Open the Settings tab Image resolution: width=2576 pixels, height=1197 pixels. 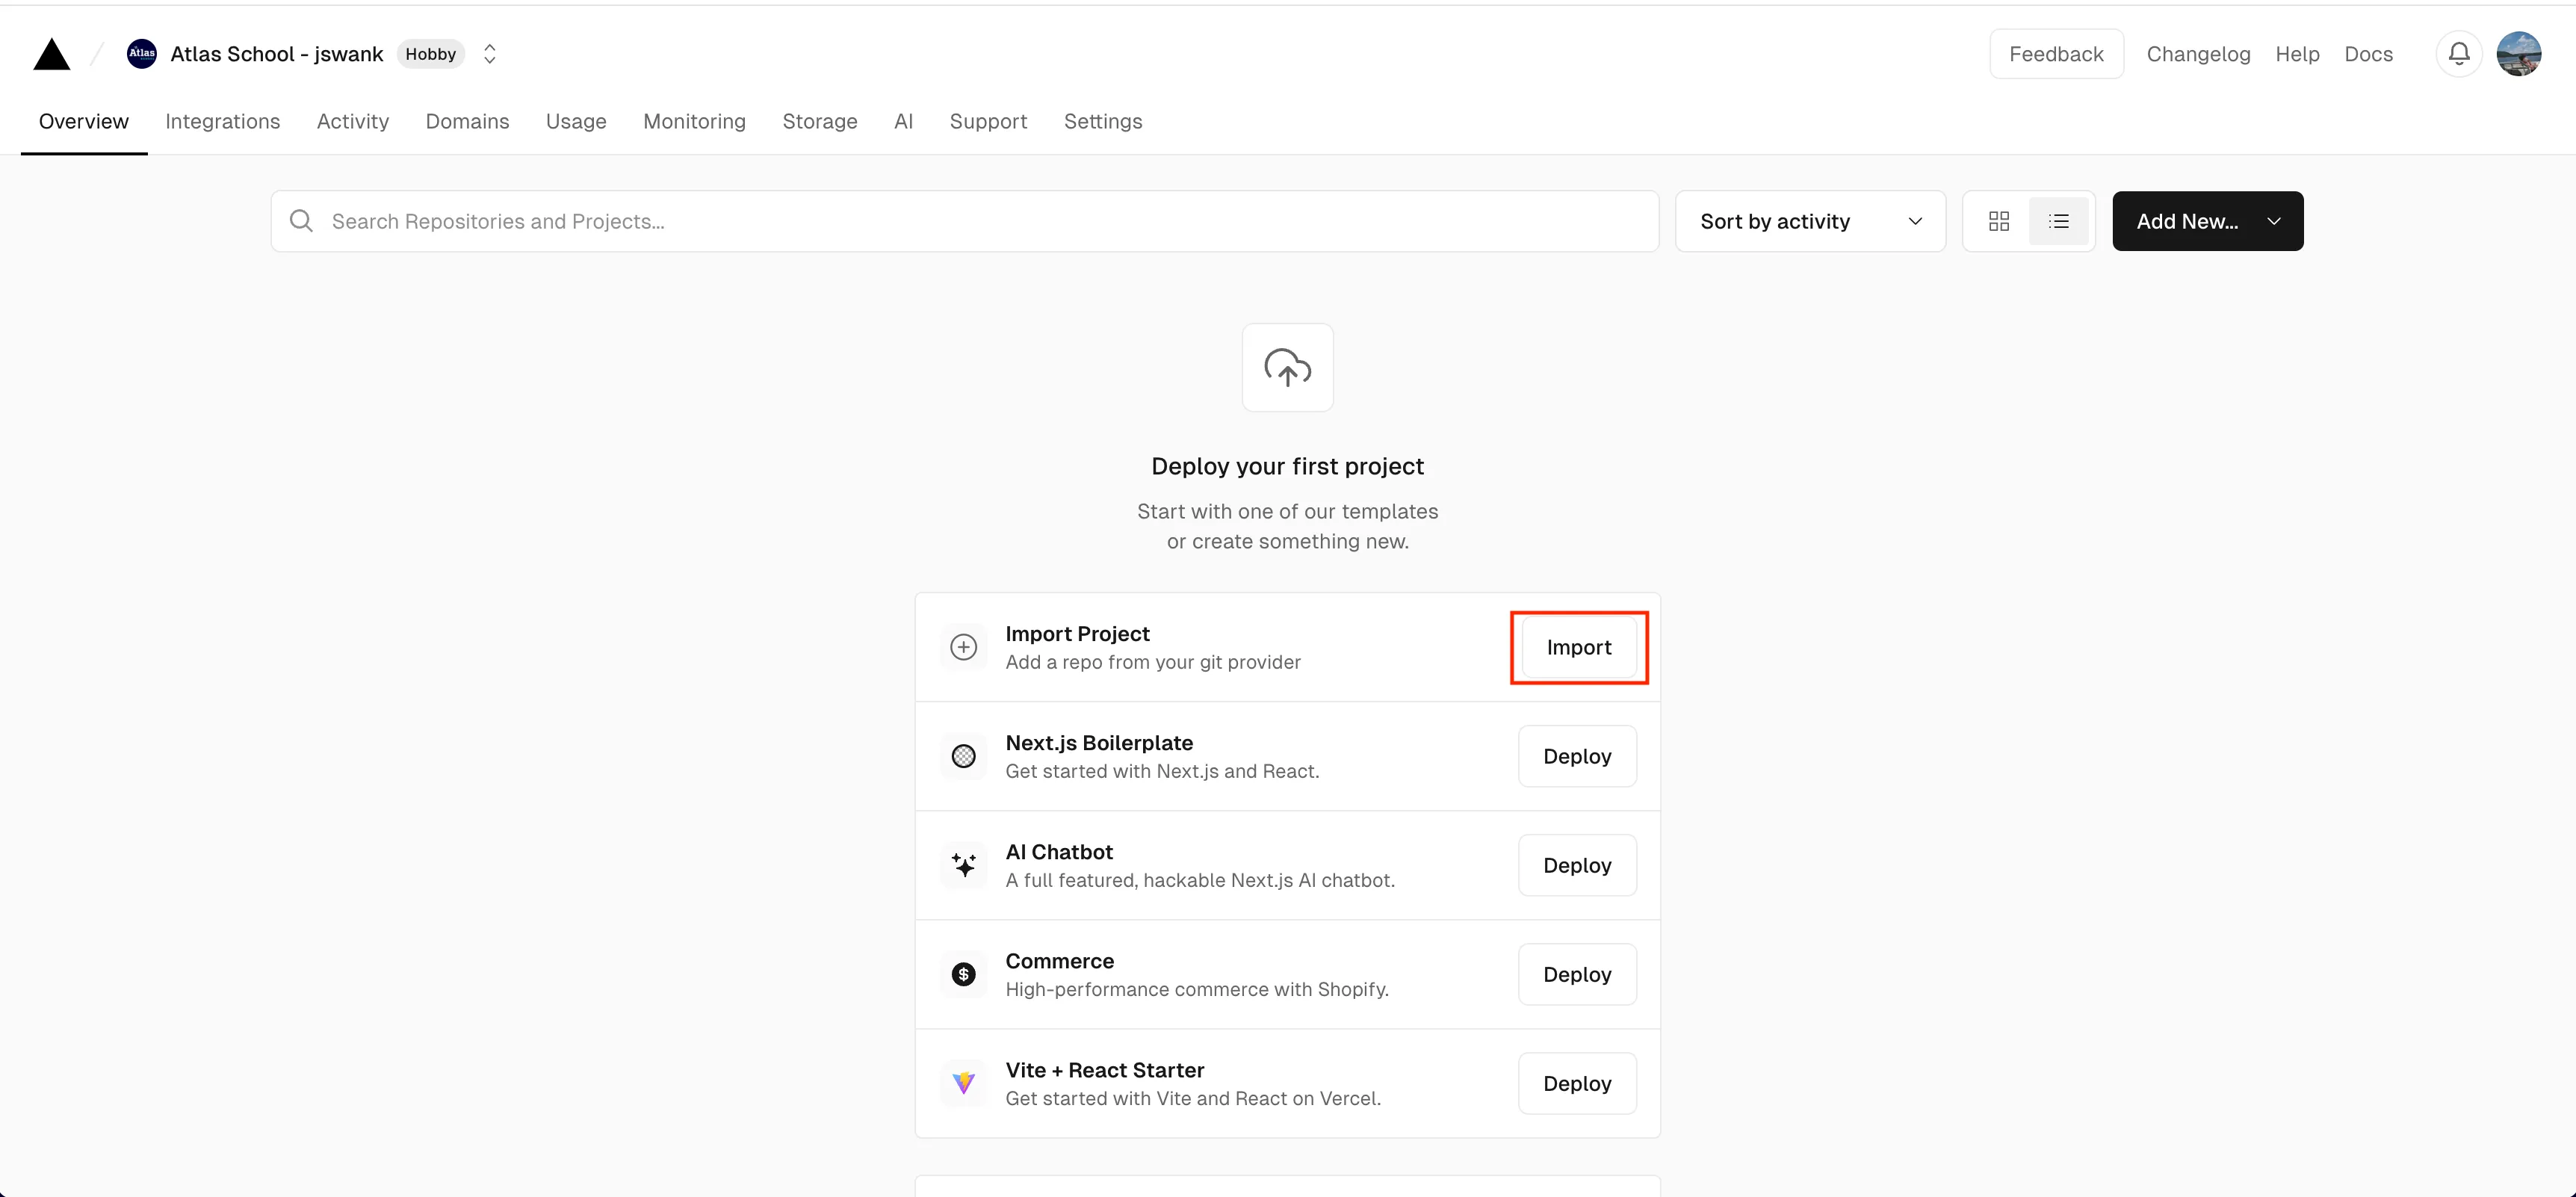tap(1103, 121)
